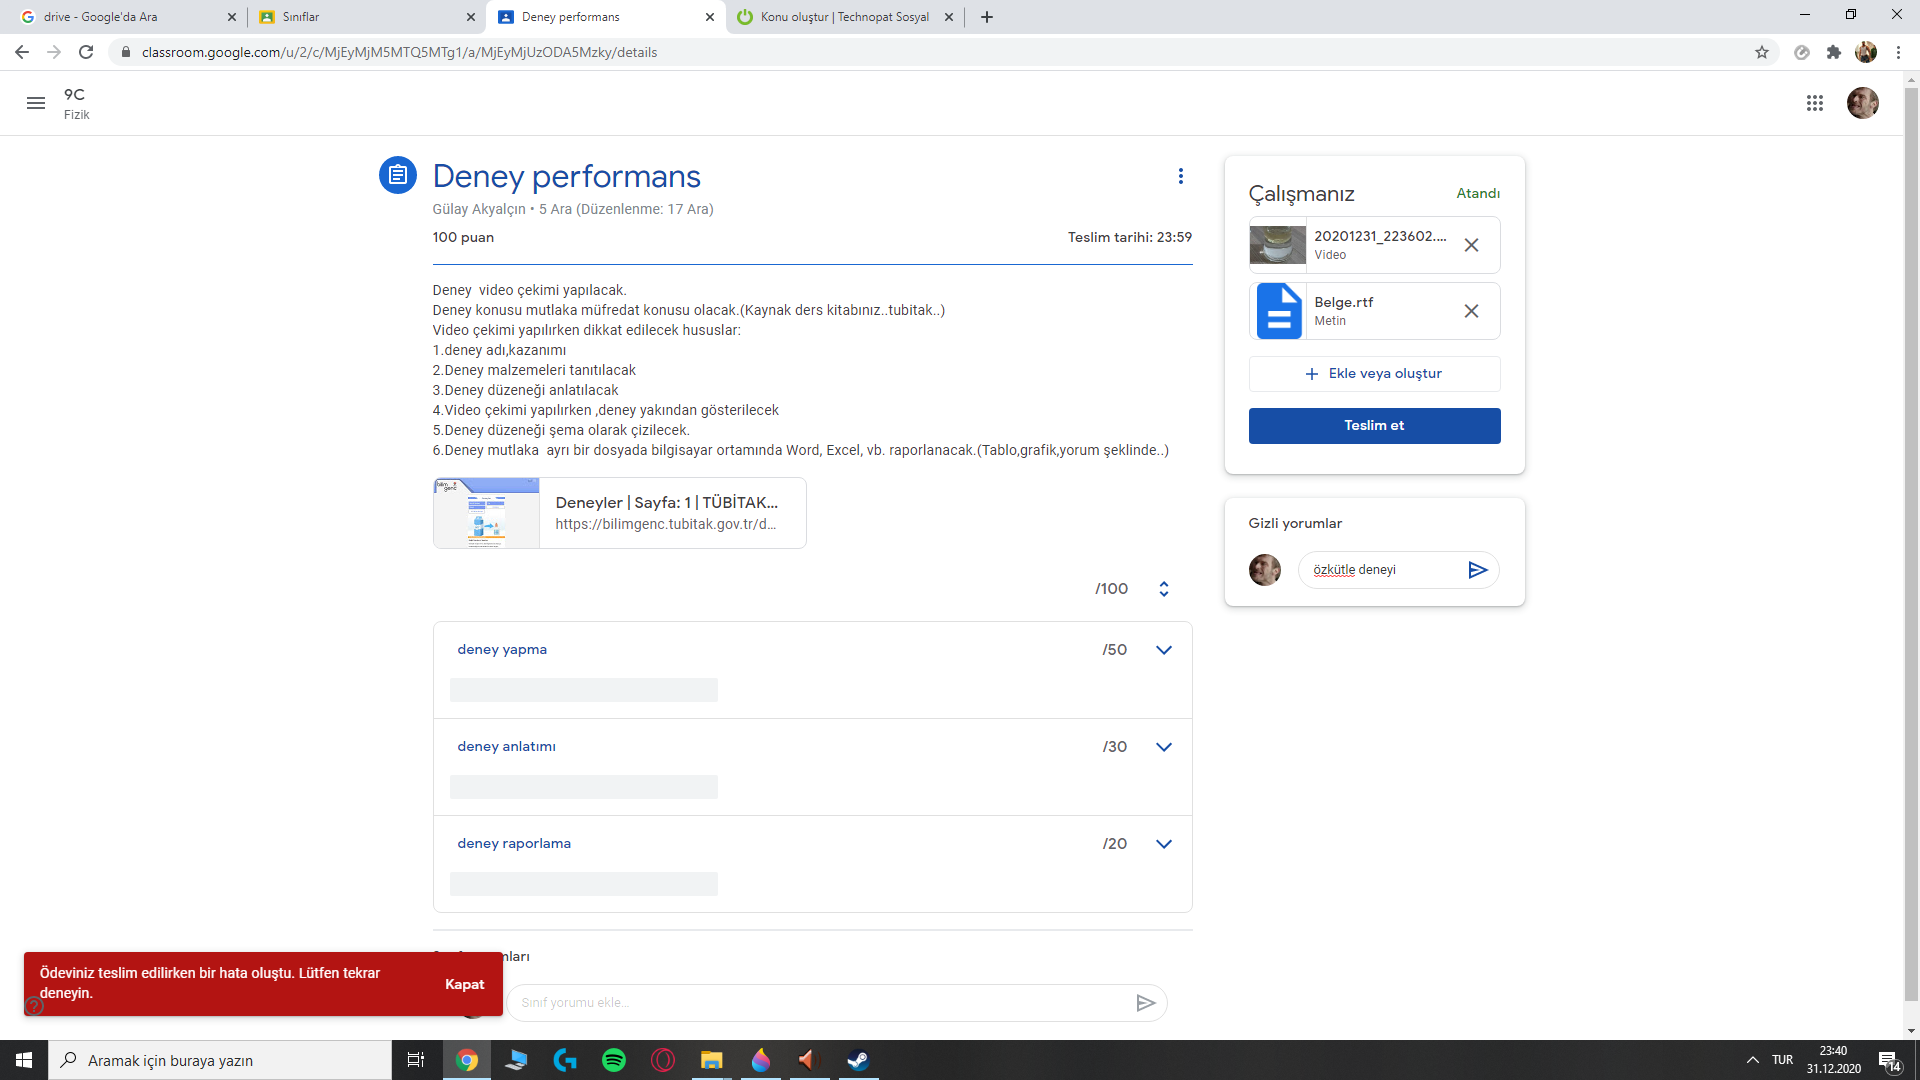Dismiss error message with Kapat

(x=464, y=985)
